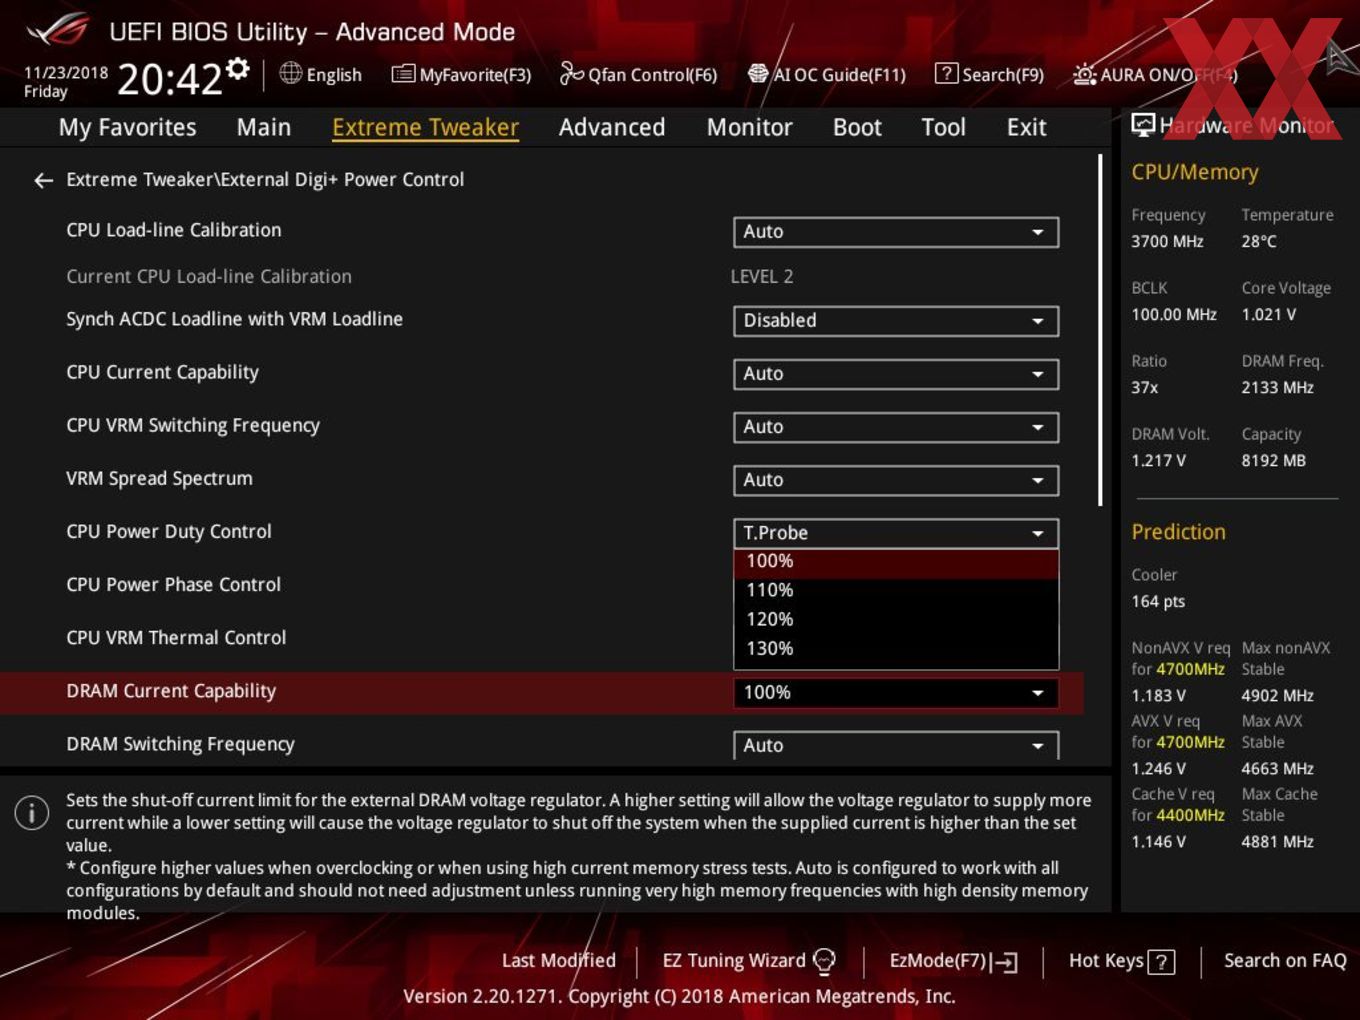Open MyFavorite(F3) list
The height and width of the screenshot is (1020, 1360).
(x=461, y=74)
